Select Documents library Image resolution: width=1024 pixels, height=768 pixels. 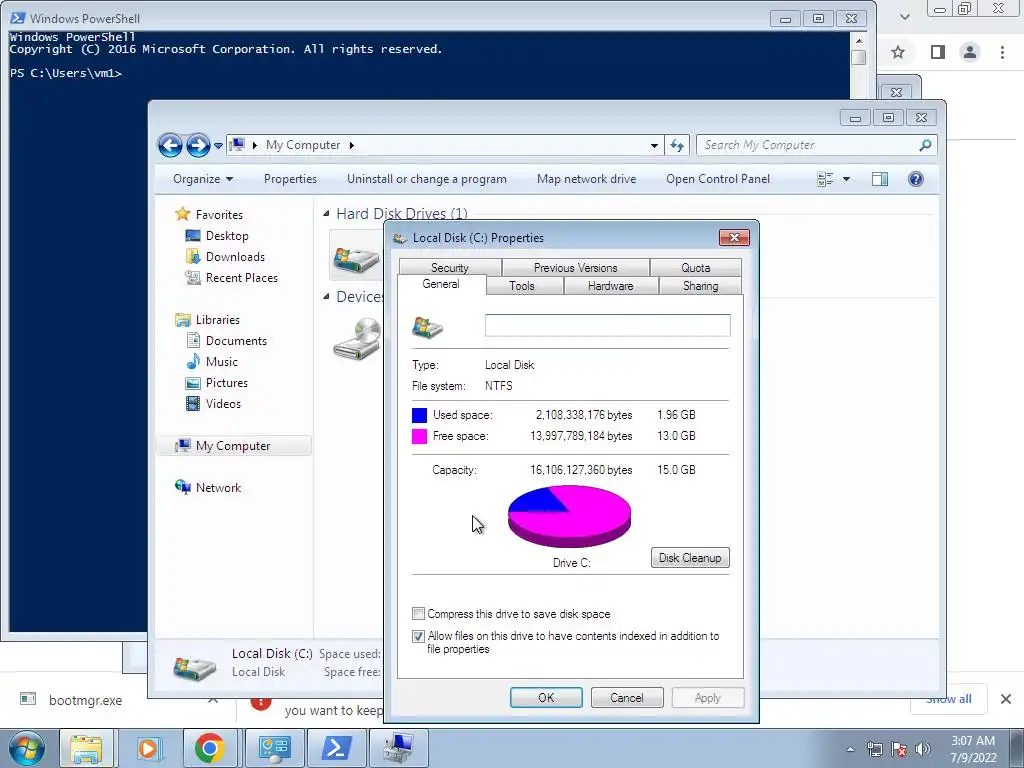(x=236, y=341)
